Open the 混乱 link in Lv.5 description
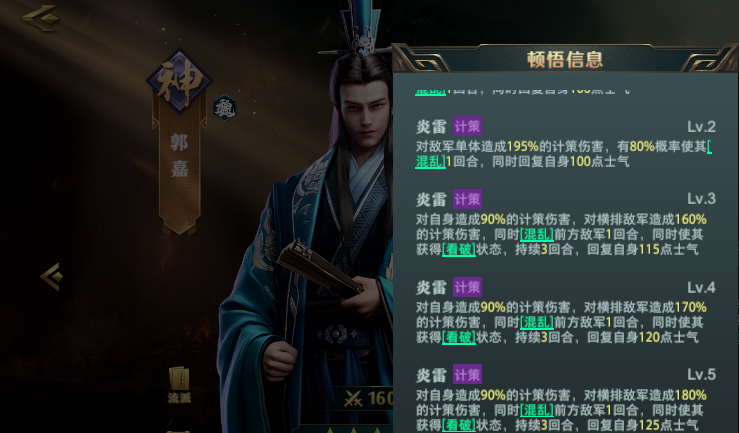This screenshot has width=739, height=433. [537, 410]
